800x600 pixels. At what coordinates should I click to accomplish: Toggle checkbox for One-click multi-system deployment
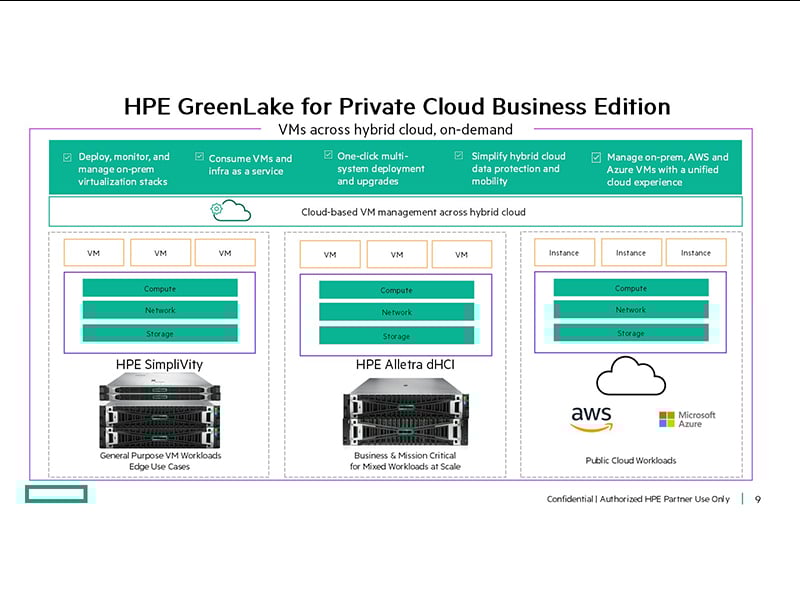point(328,155)
